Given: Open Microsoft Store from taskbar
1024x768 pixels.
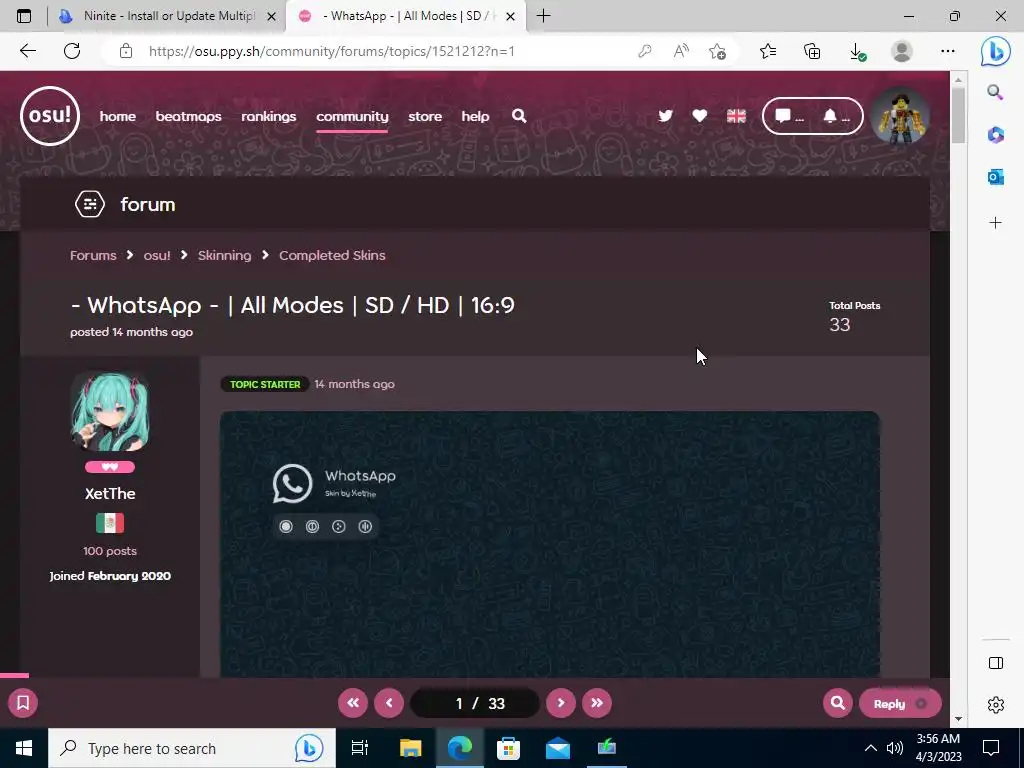Looking at the screenshot, I should coord(508,748).
